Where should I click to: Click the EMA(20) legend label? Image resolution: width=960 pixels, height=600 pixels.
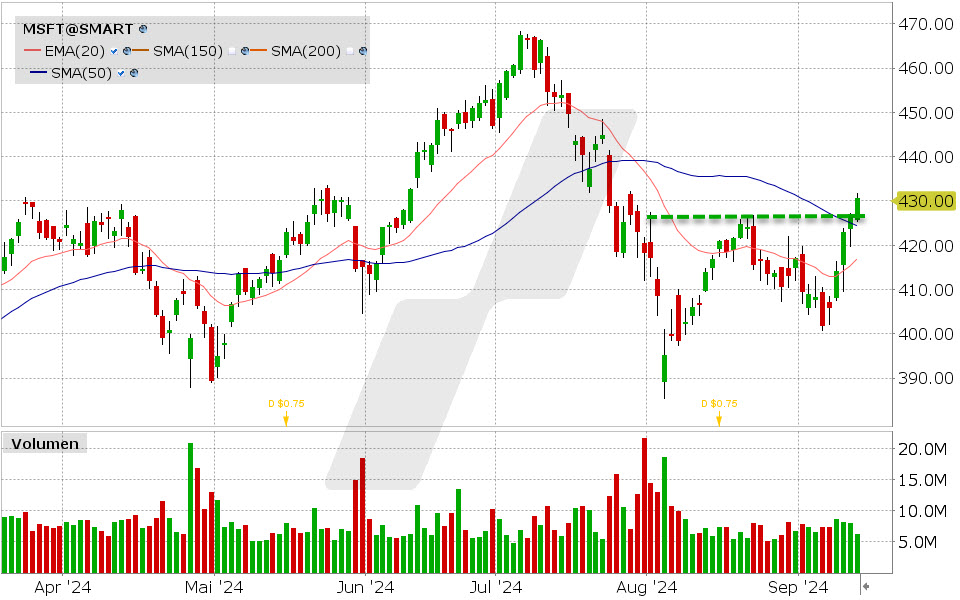click(75, 51)
